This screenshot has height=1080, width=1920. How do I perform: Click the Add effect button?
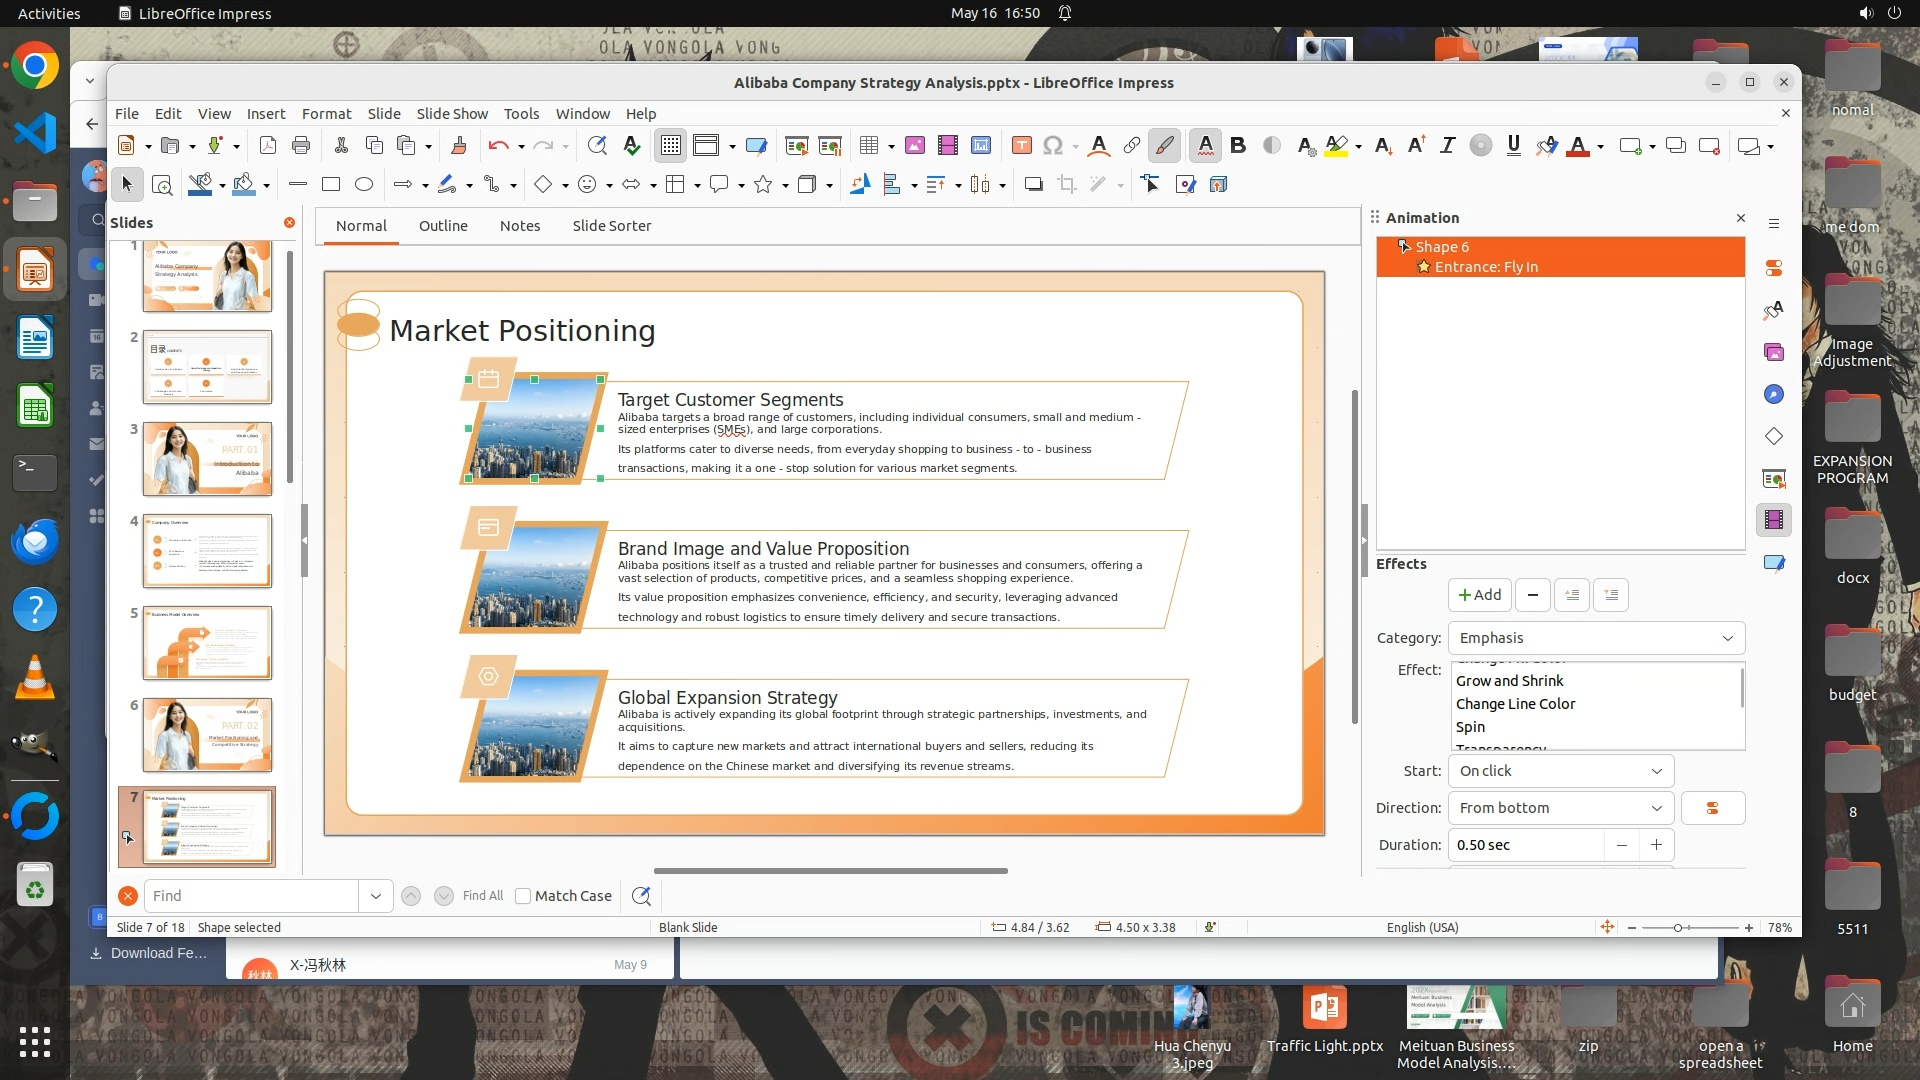[x=1479, y=595]
